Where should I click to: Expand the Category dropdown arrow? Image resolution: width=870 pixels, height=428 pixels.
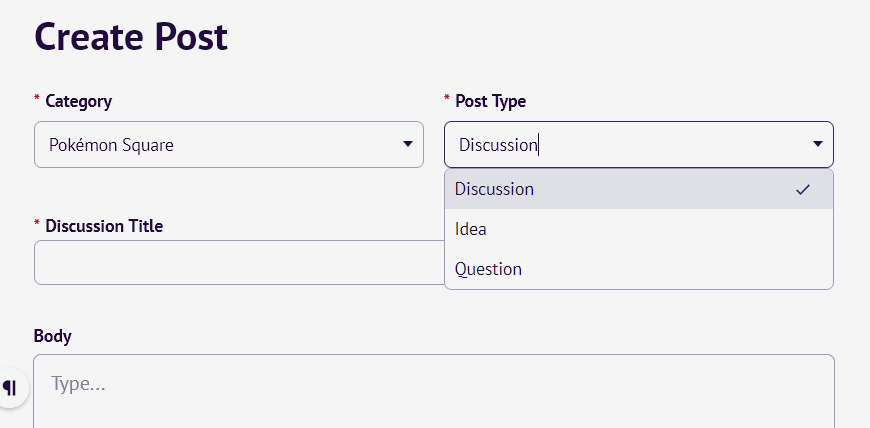pos(408,144)
